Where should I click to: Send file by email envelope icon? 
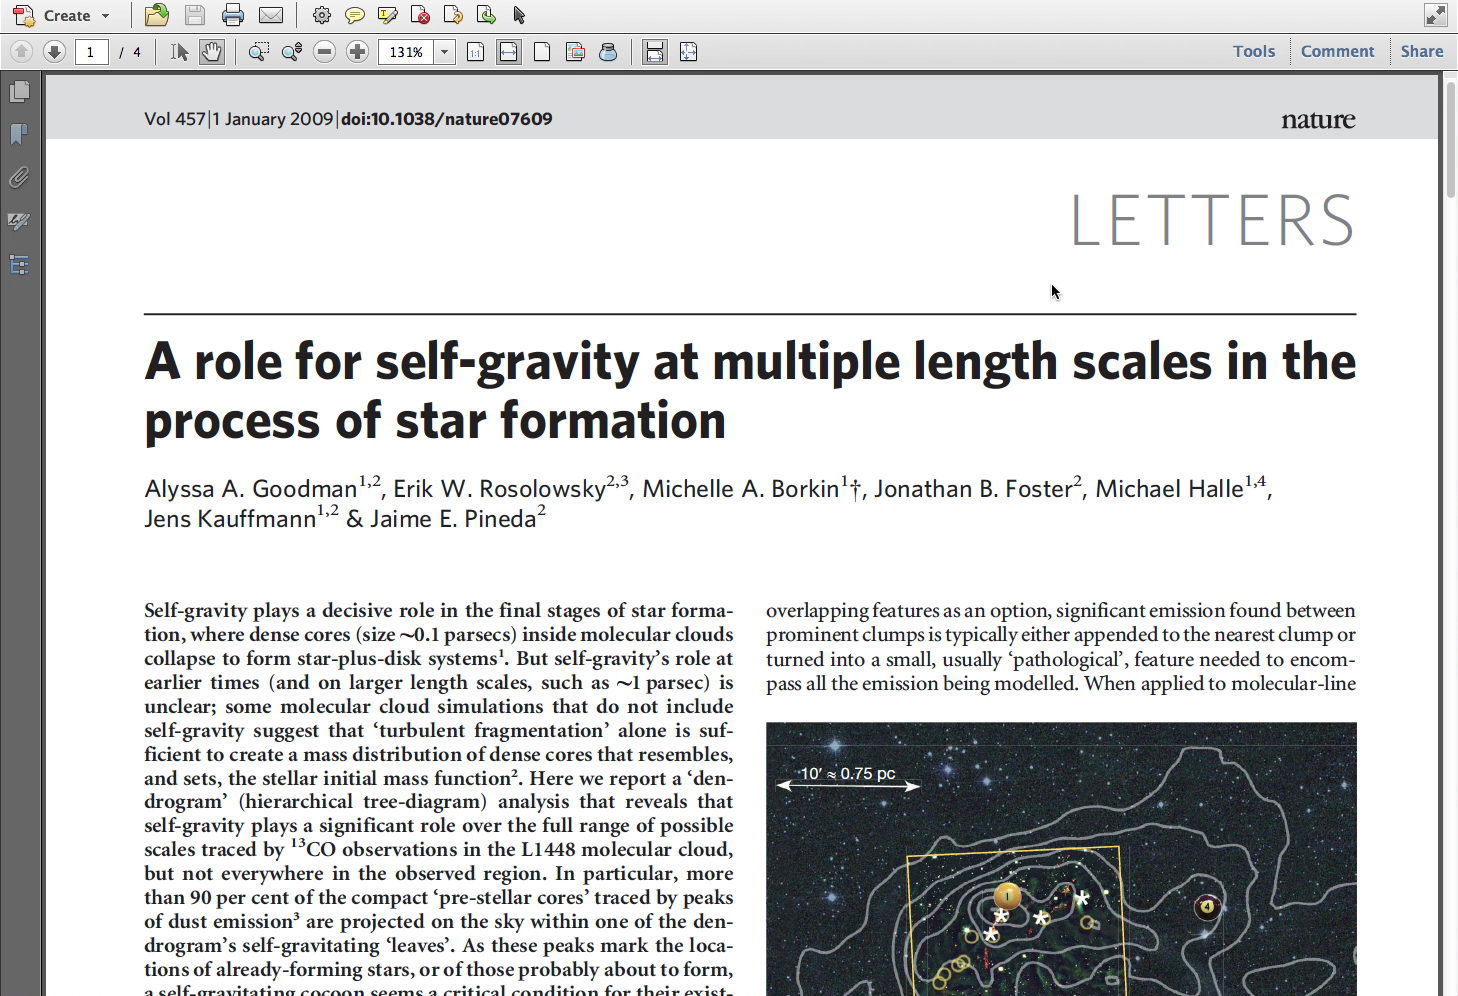pos(271,15)
